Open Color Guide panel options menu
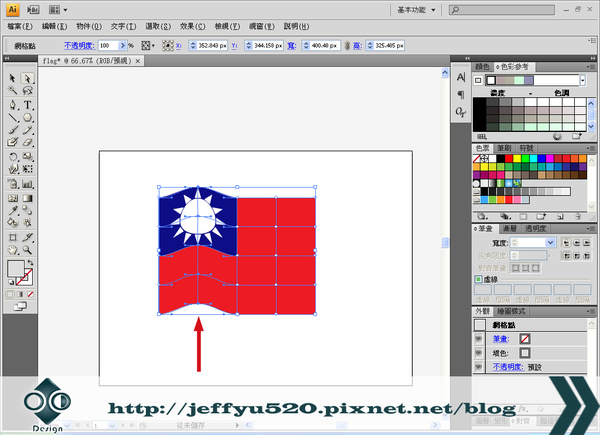Screen dimensions: 600x435 click(590, 67)
